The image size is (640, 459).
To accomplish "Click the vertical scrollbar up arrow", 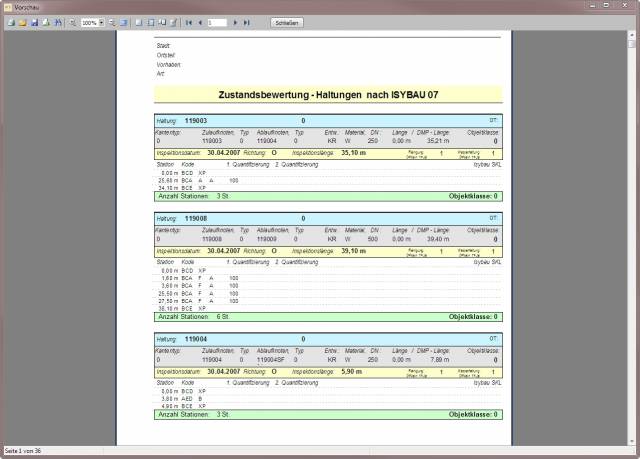I will [631, 35].
